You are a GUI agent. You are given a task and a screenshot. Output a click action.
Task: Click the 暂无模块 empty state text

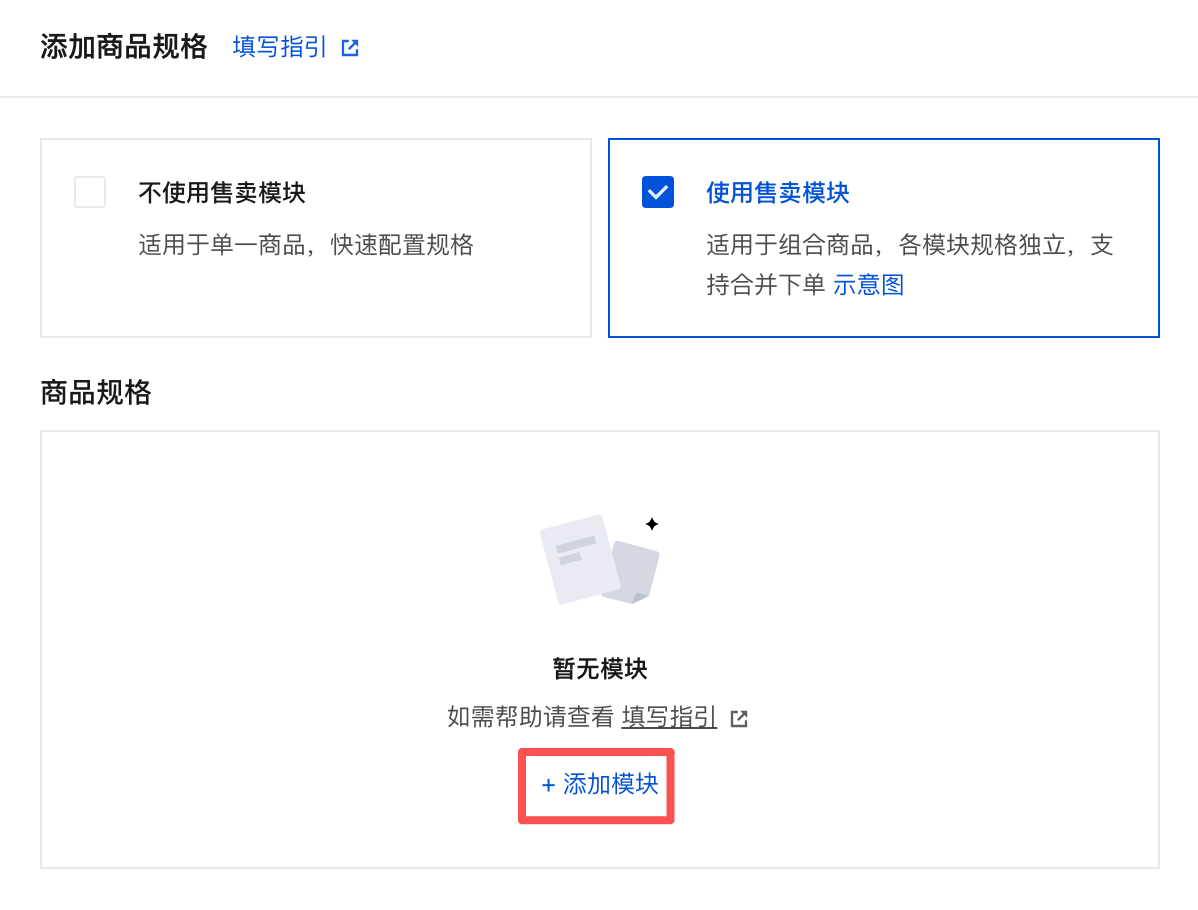pos(600,669)
